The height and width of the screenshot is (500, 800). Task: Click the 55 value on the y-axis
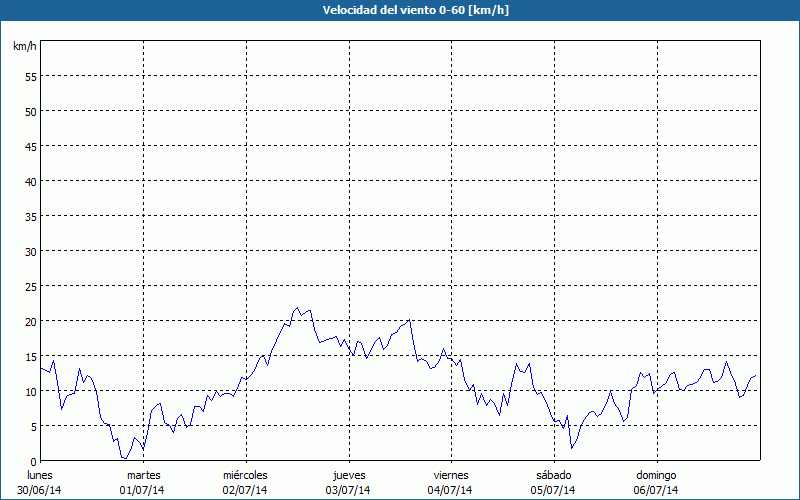pos(31,76)
